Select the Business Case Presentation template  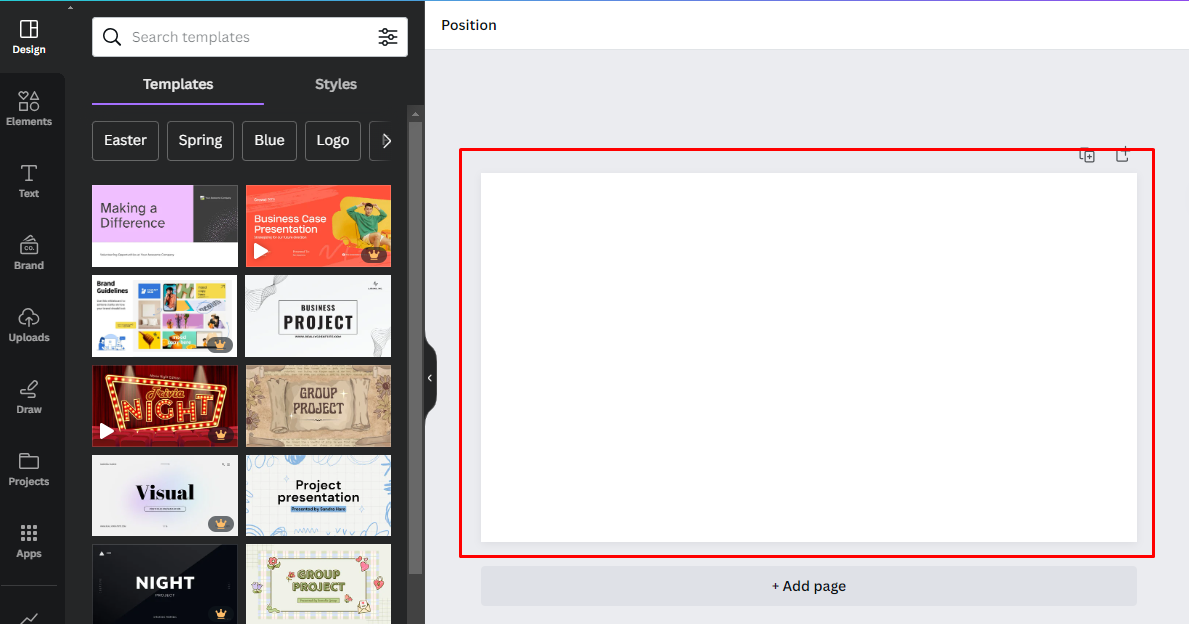318,226
